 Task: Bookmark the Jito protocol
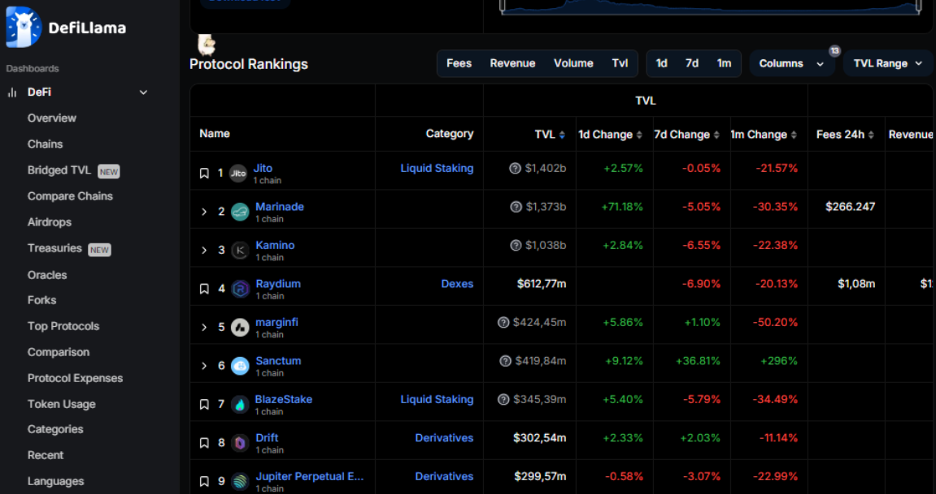pos(204,173)
